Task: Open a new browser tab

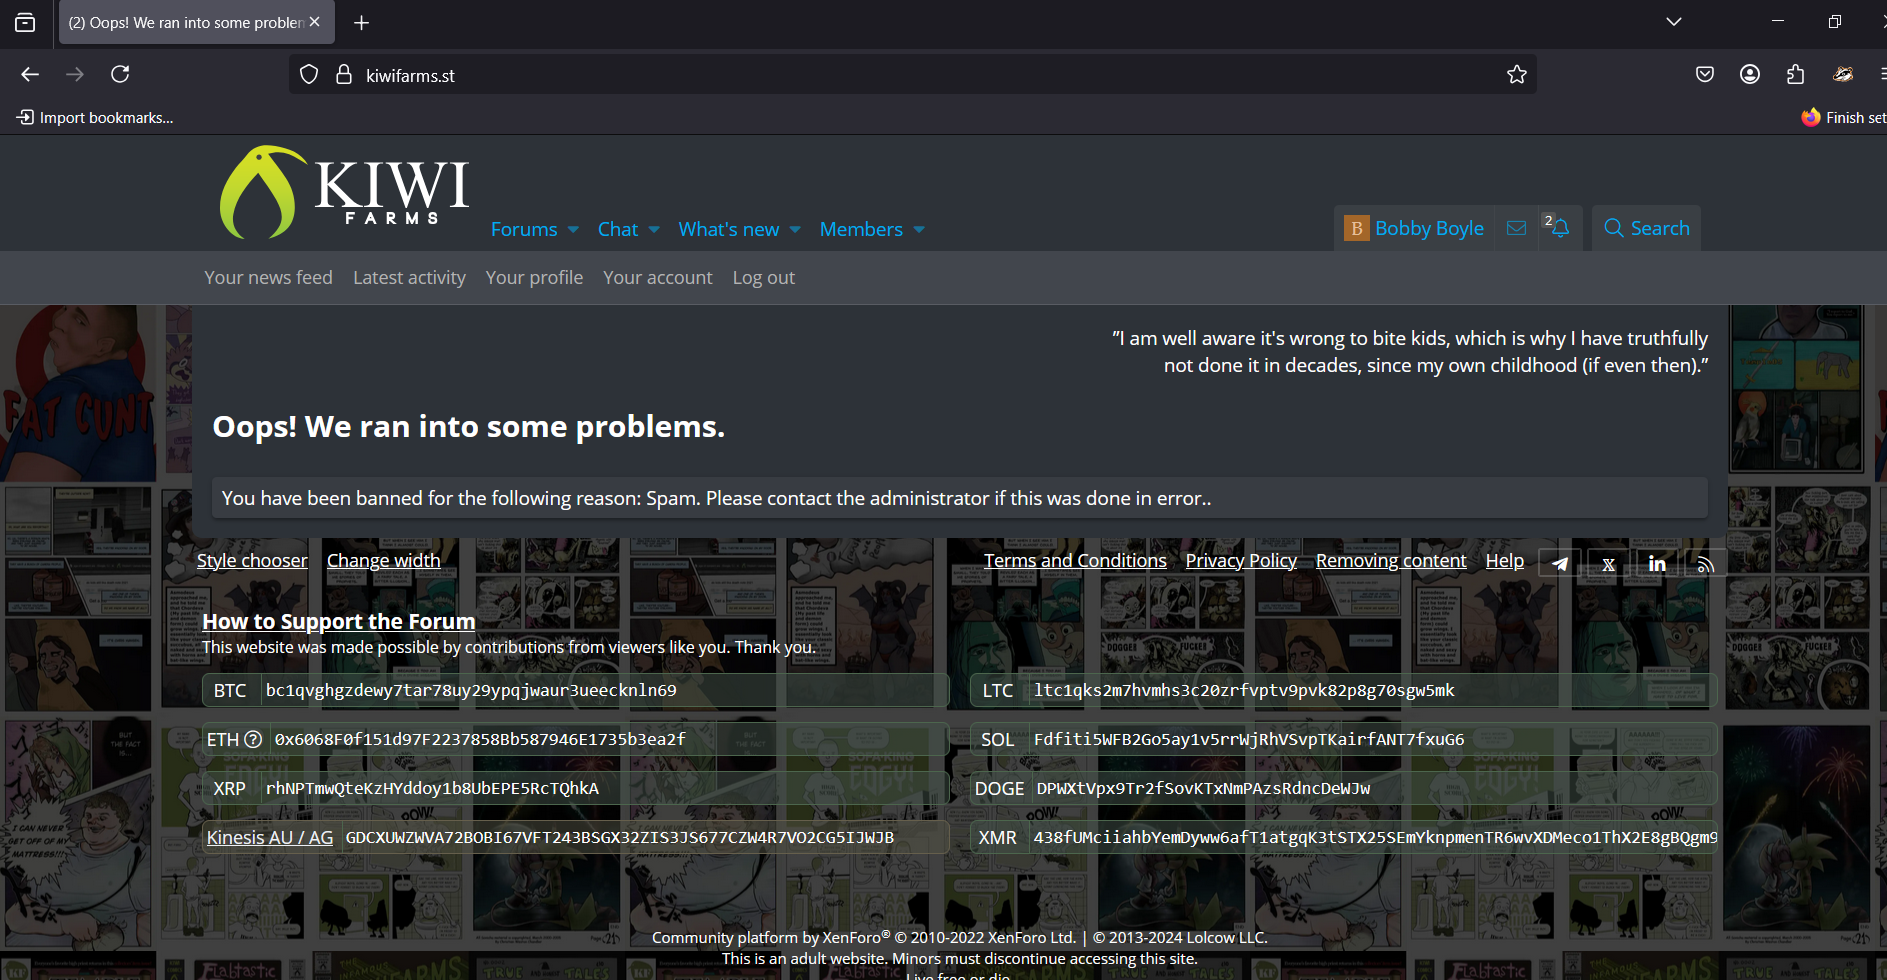Action: (362, 22)
